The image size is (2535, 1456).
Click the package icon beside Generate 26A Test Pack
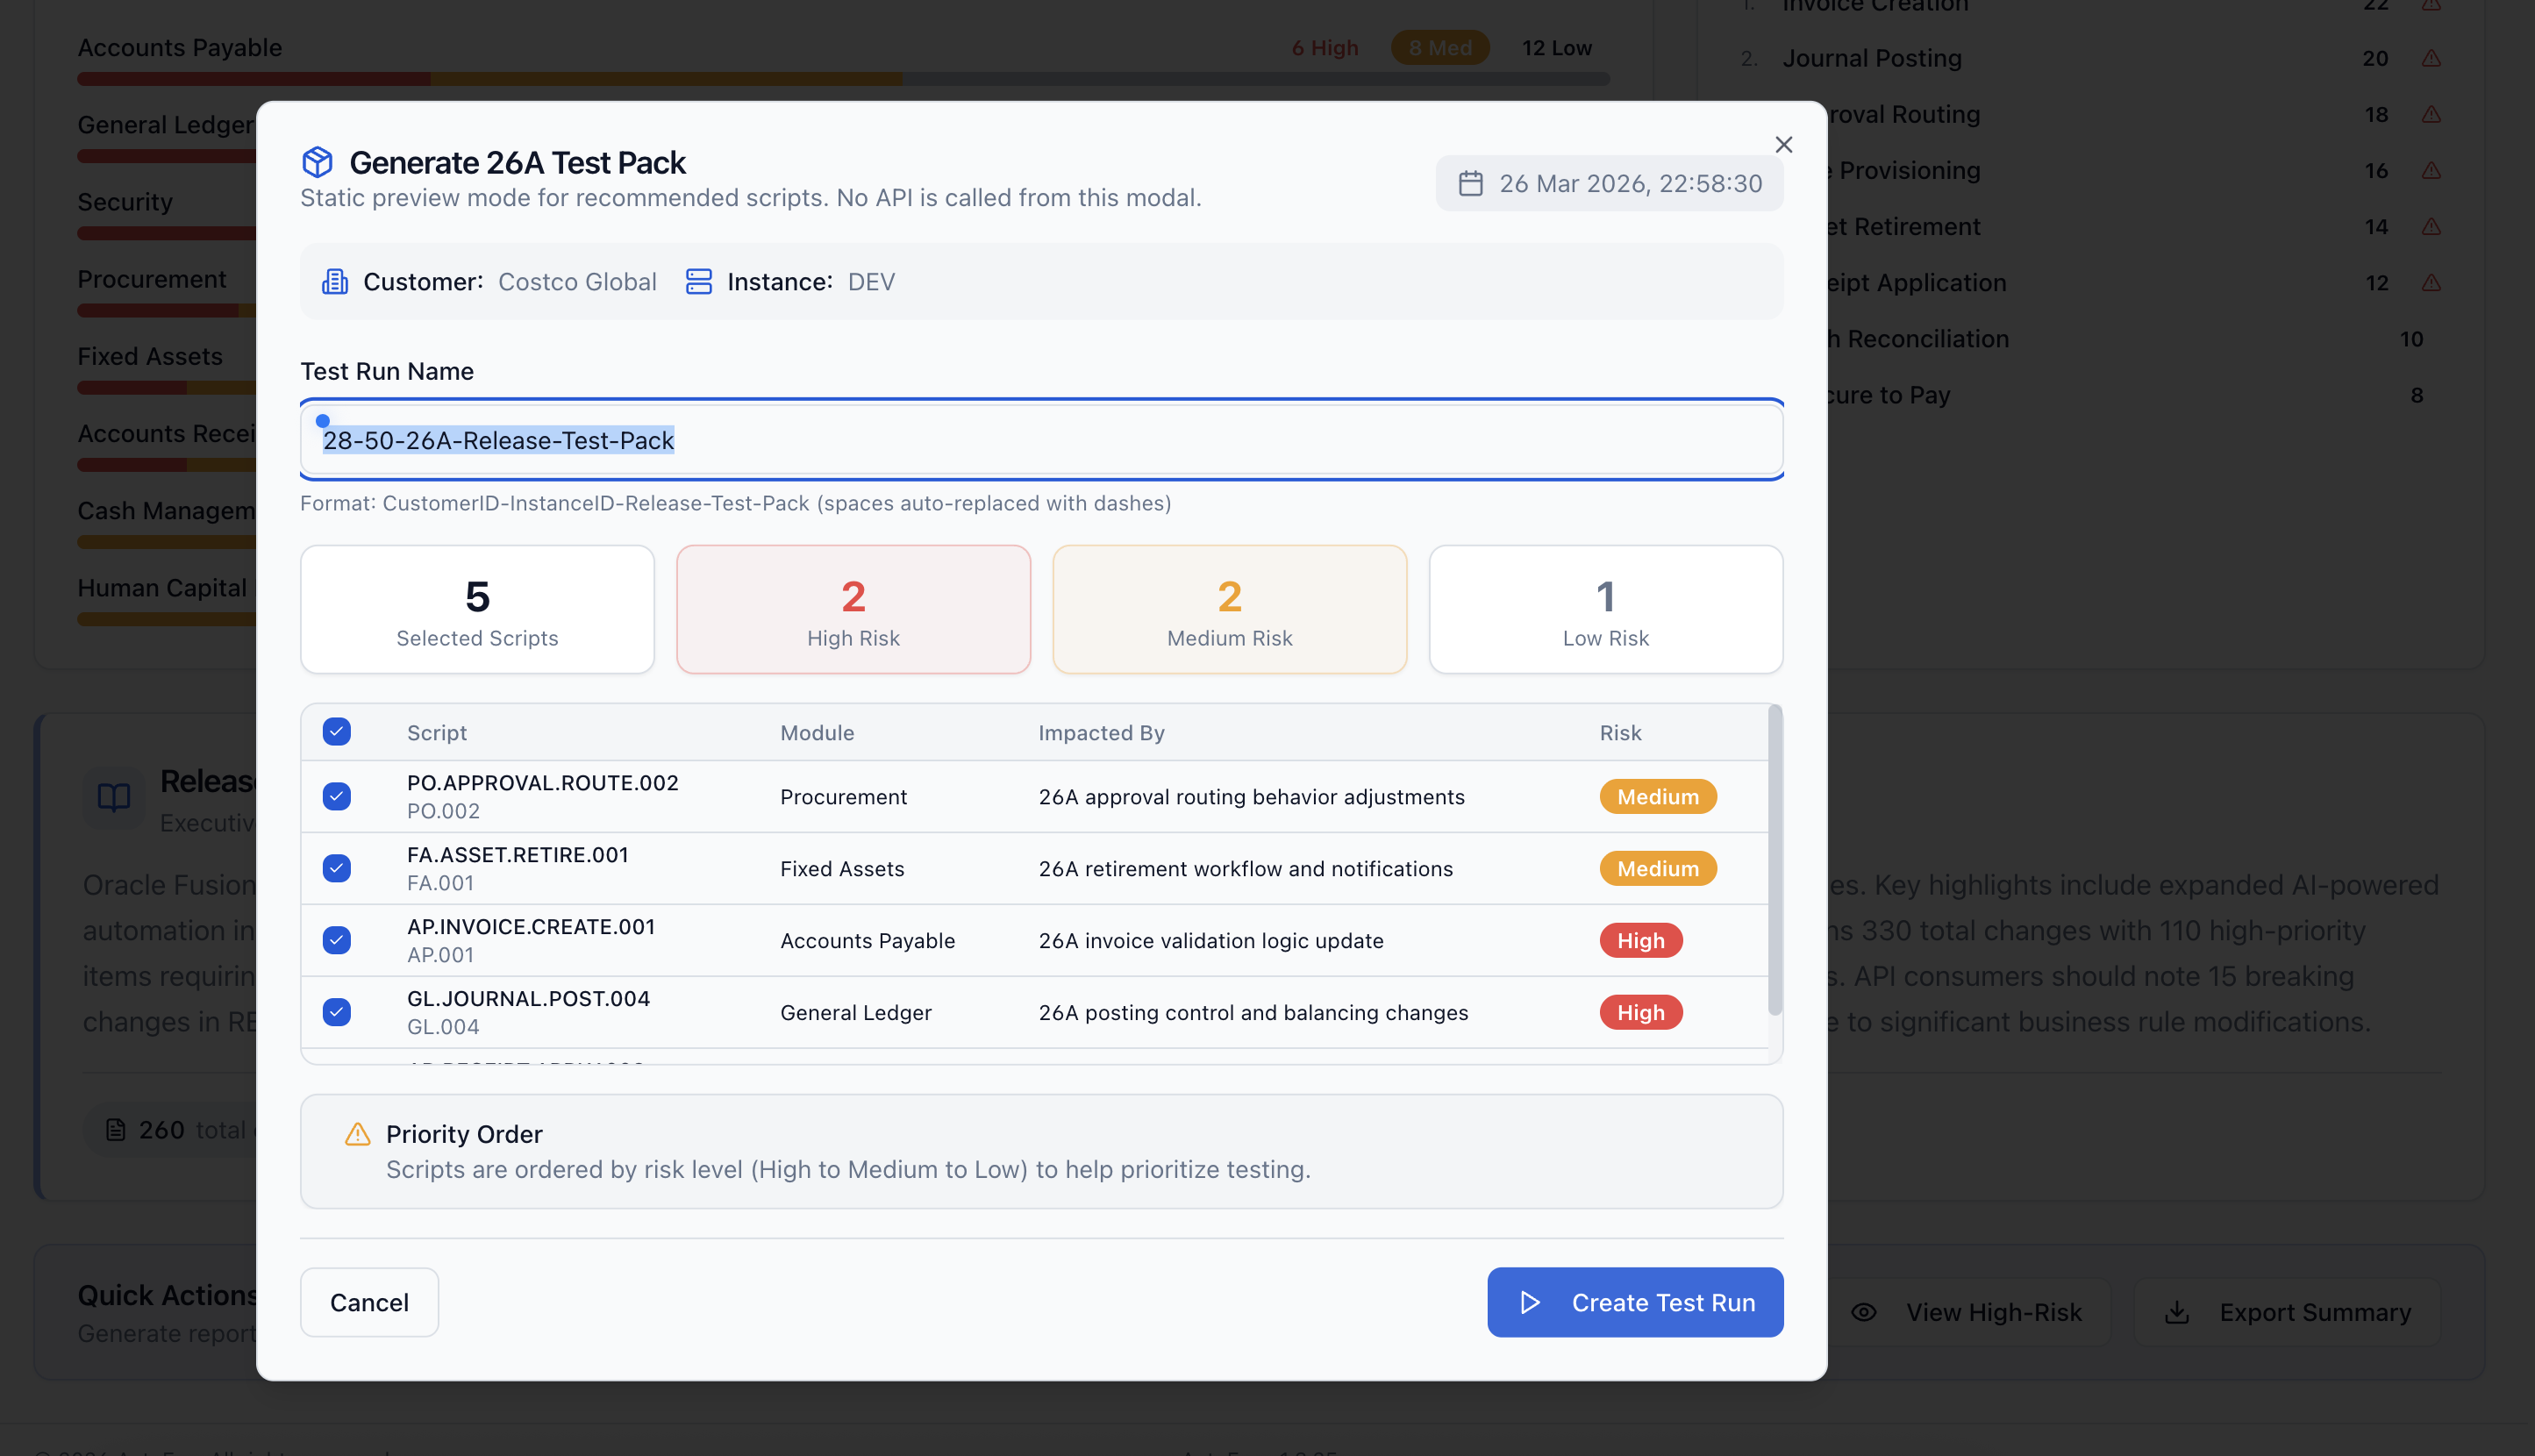[x=318, y=162]
